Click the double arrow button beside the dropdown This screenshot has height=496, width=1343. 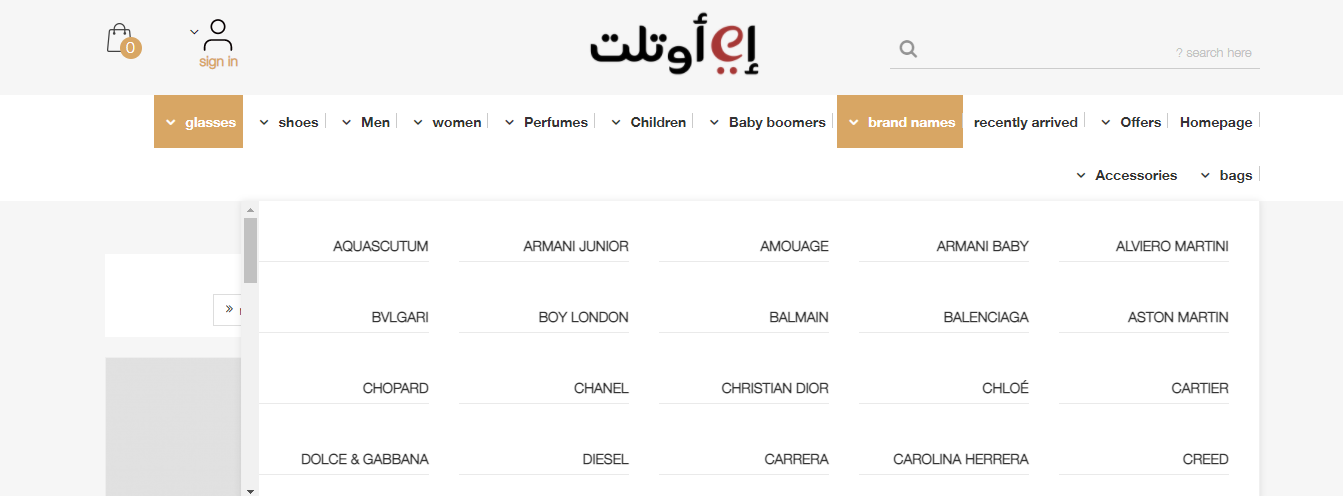(x=228, y=309)
